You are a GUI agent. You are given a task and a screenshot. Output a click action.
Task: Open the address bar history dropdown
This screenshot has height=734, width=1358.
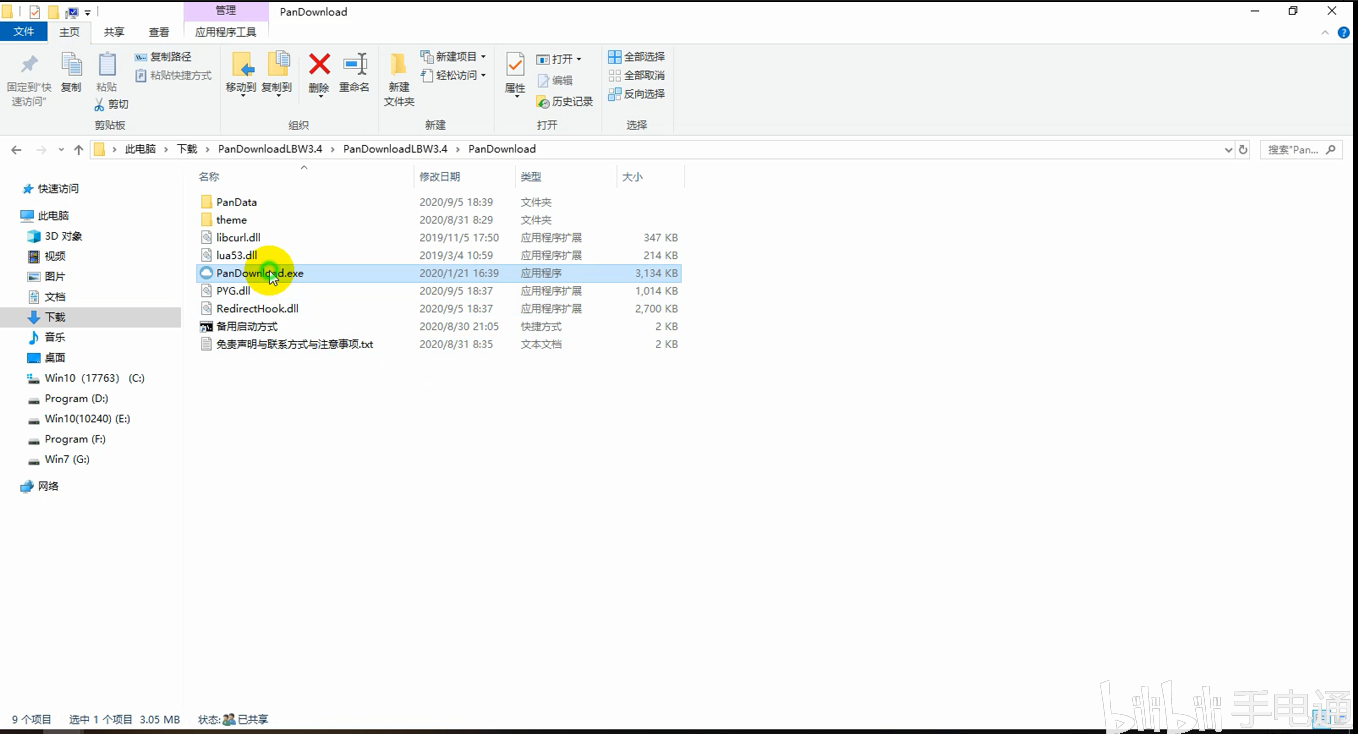1228,149
